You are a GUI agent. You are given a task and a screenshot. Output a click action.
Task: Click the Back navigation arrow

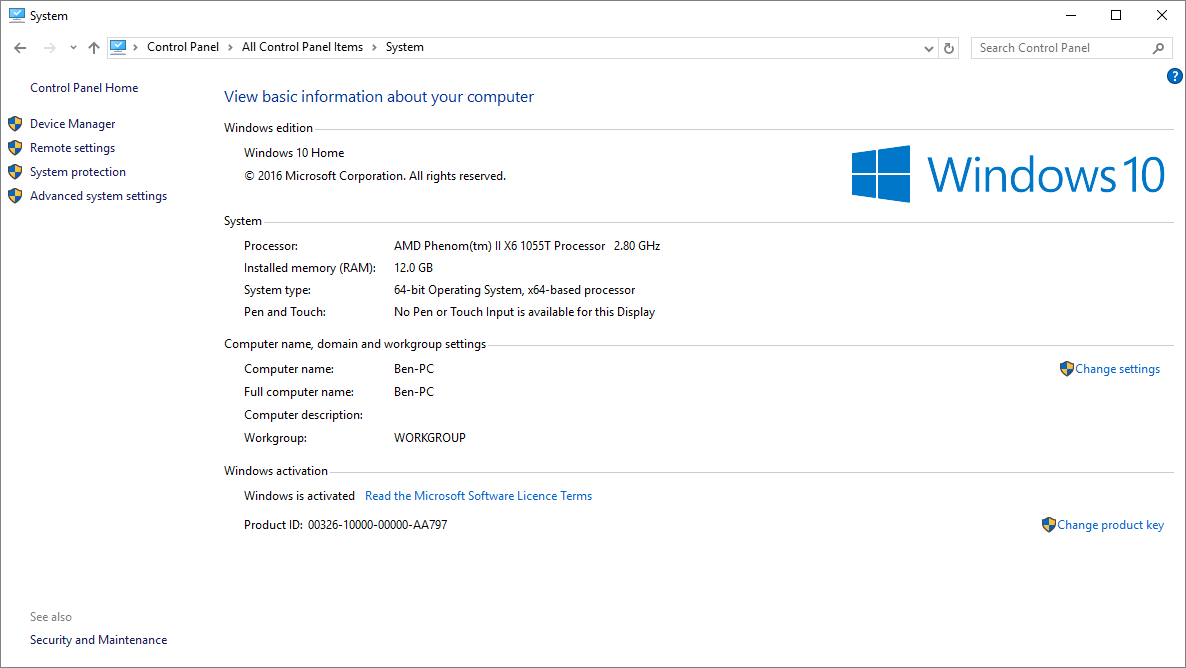coord(20,48)
